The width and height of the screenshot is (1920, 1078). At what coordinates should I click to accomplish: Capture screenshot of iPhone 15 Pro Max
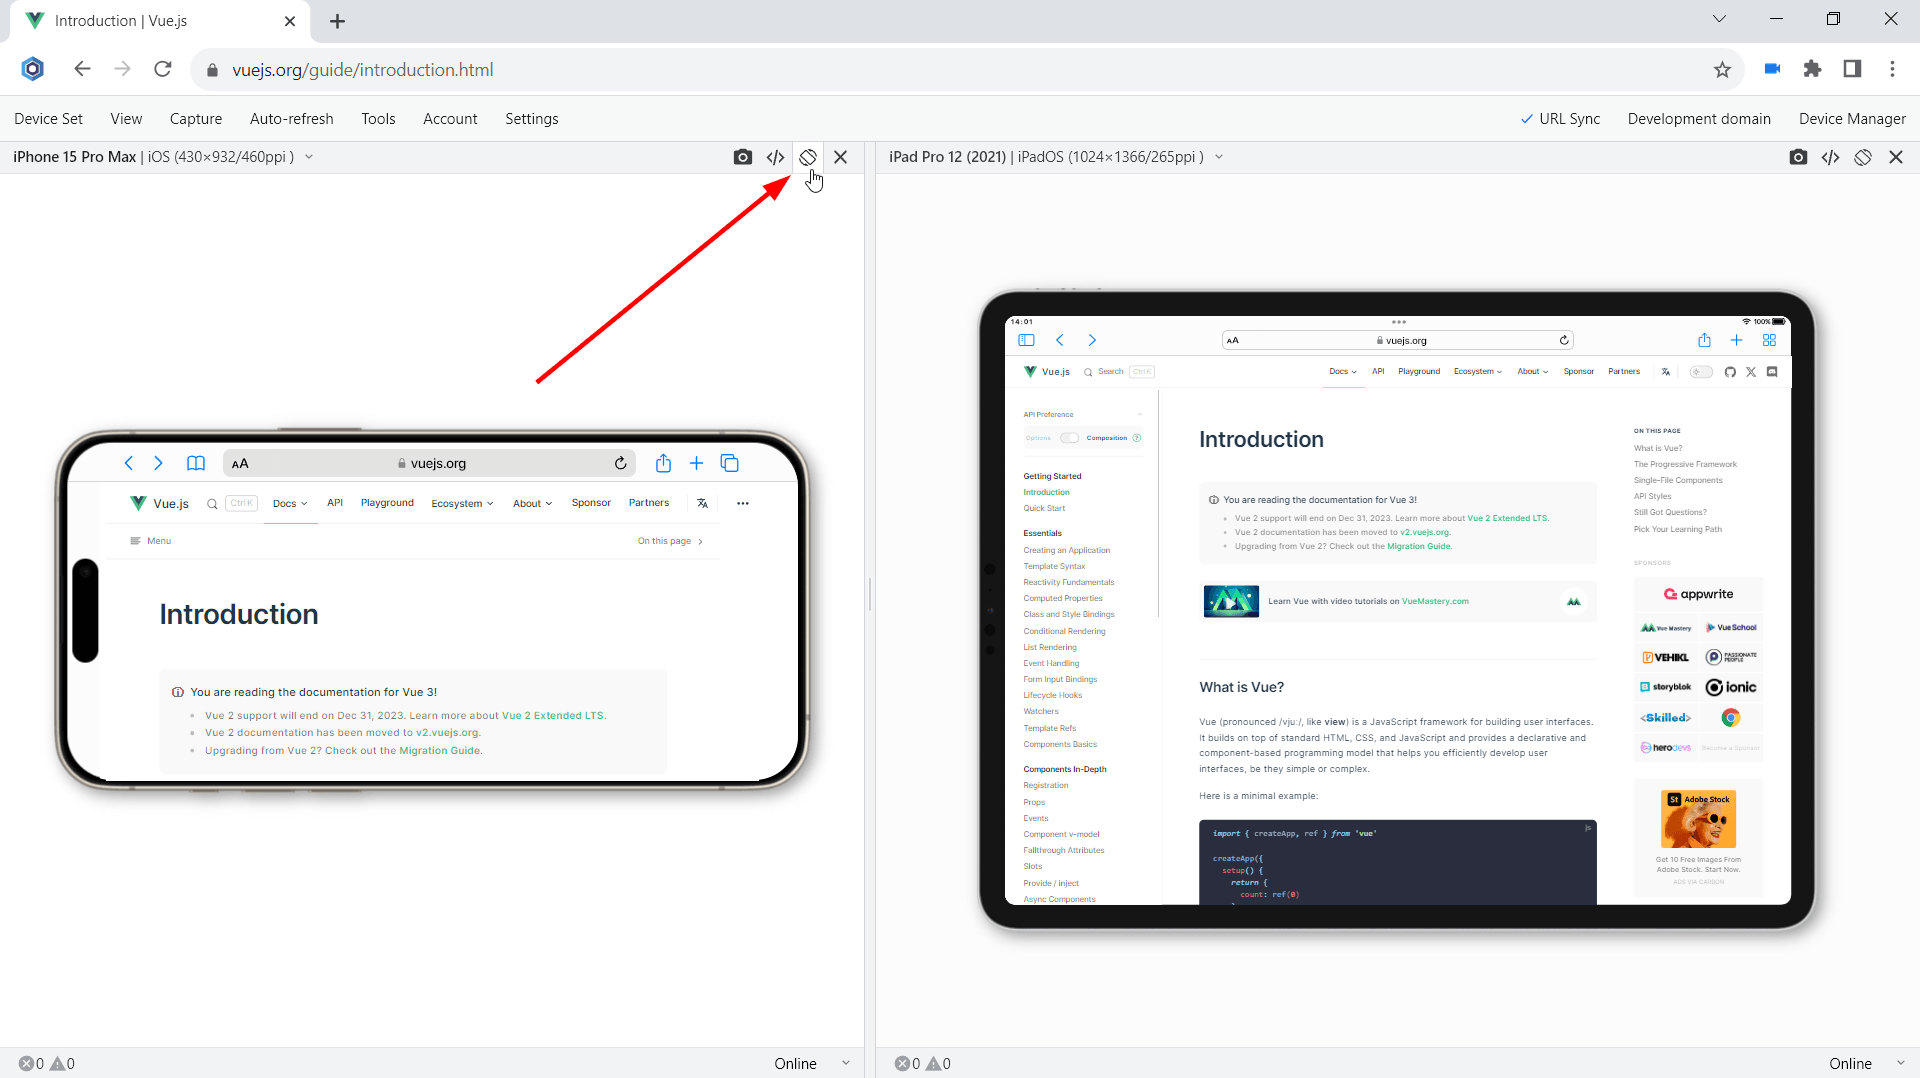click(x=742, y=157)
